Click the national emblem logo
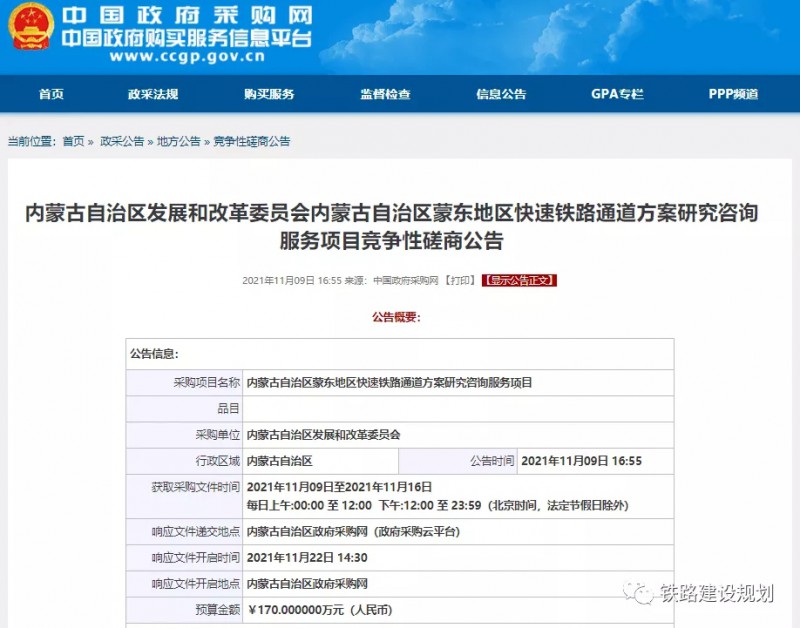The width and height of the screenshot is (800, 628). click(x=31, y=27)
